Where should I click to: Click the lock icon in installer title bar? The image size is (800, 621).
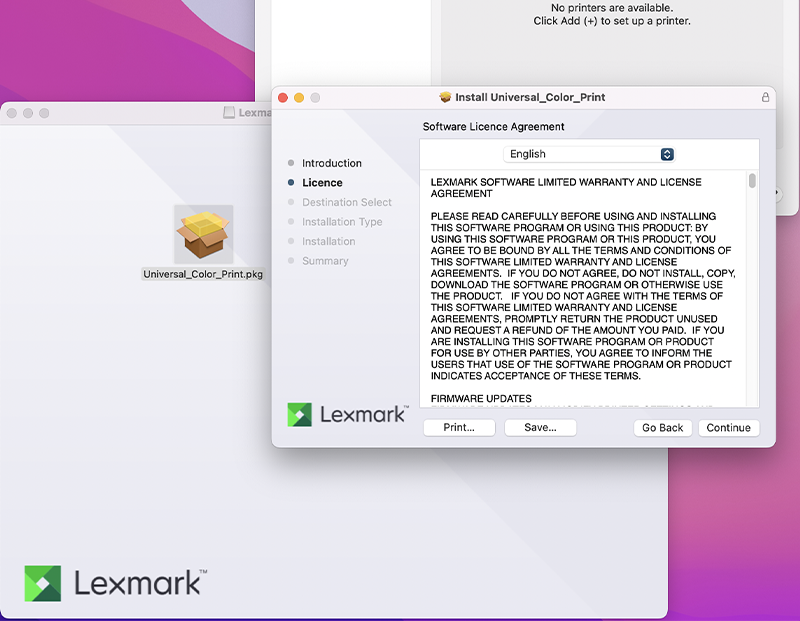click(x=765, y=97)
